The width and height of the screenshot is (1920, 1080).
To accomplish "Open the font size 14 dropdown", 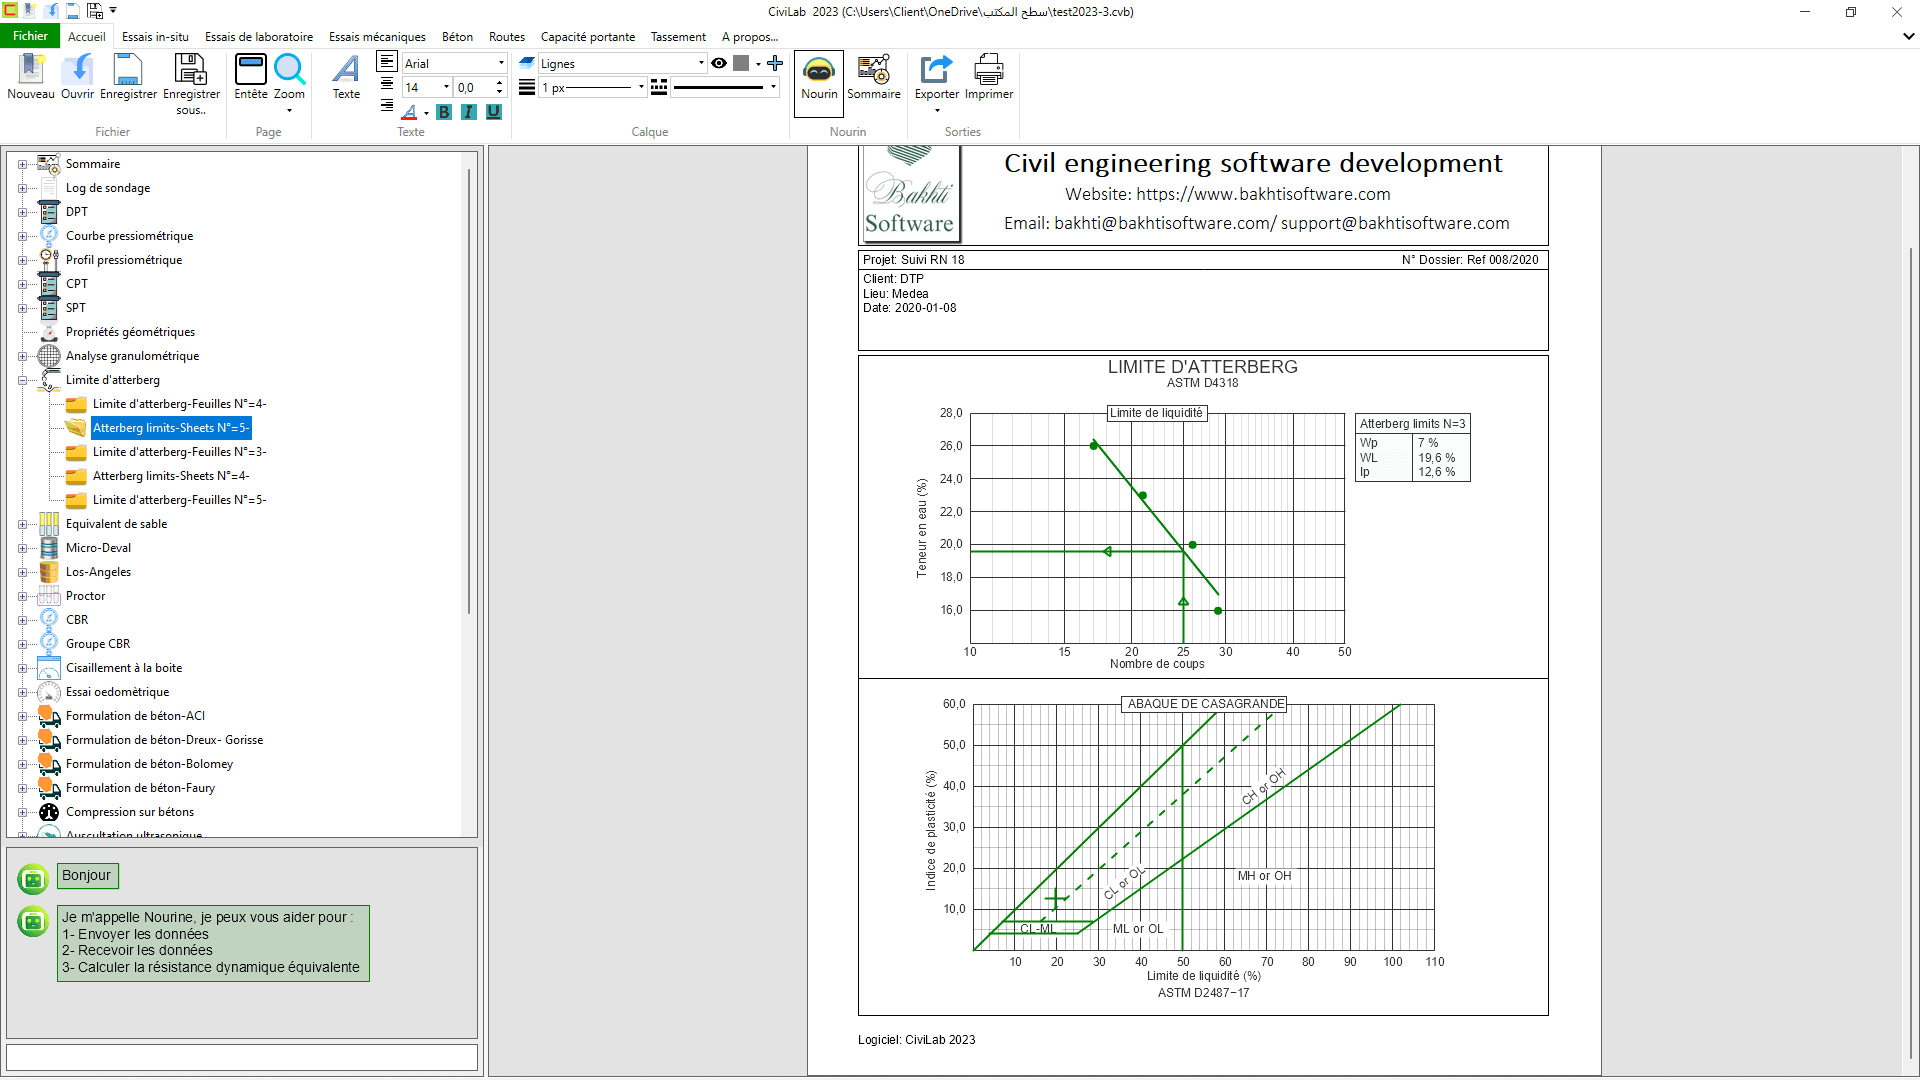I will 446,87.
